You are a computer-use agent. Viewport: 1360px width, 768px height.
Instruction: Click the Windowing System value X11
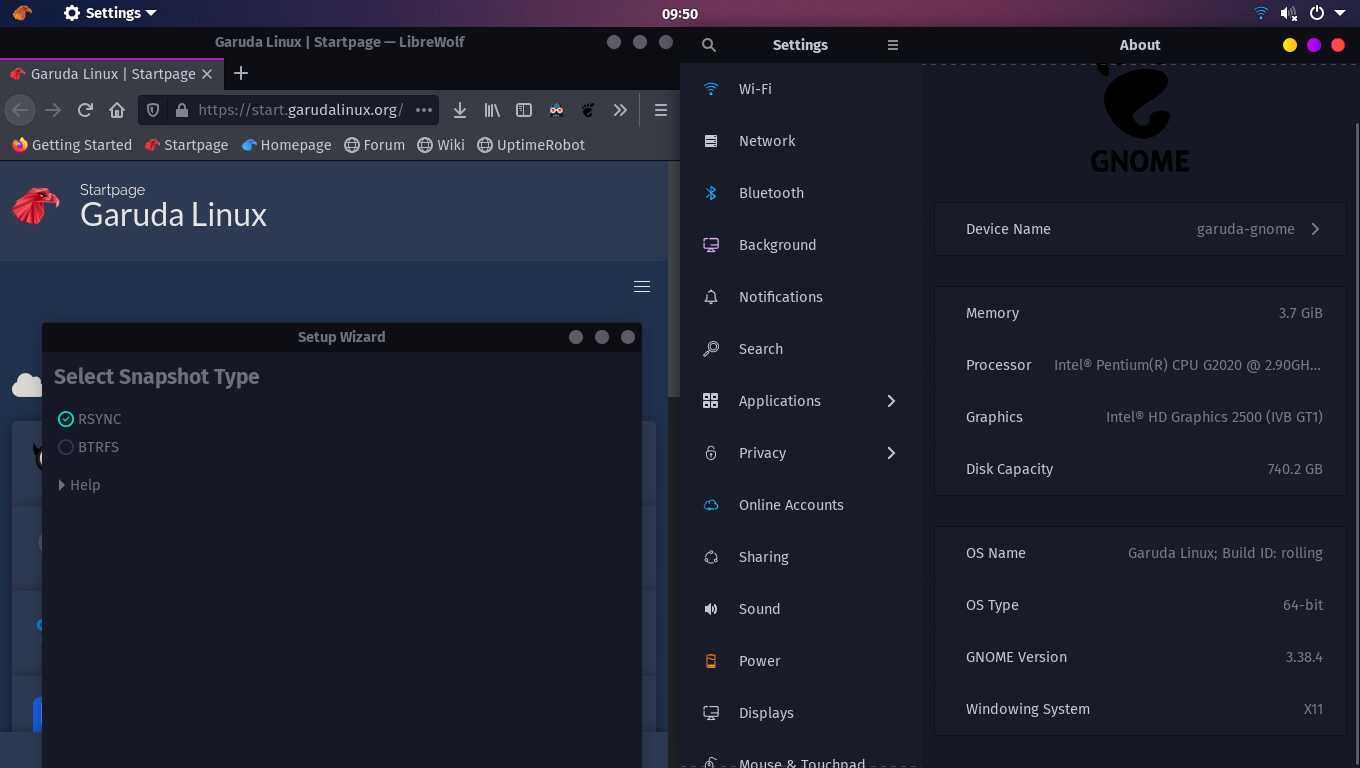click(1313, 709)
